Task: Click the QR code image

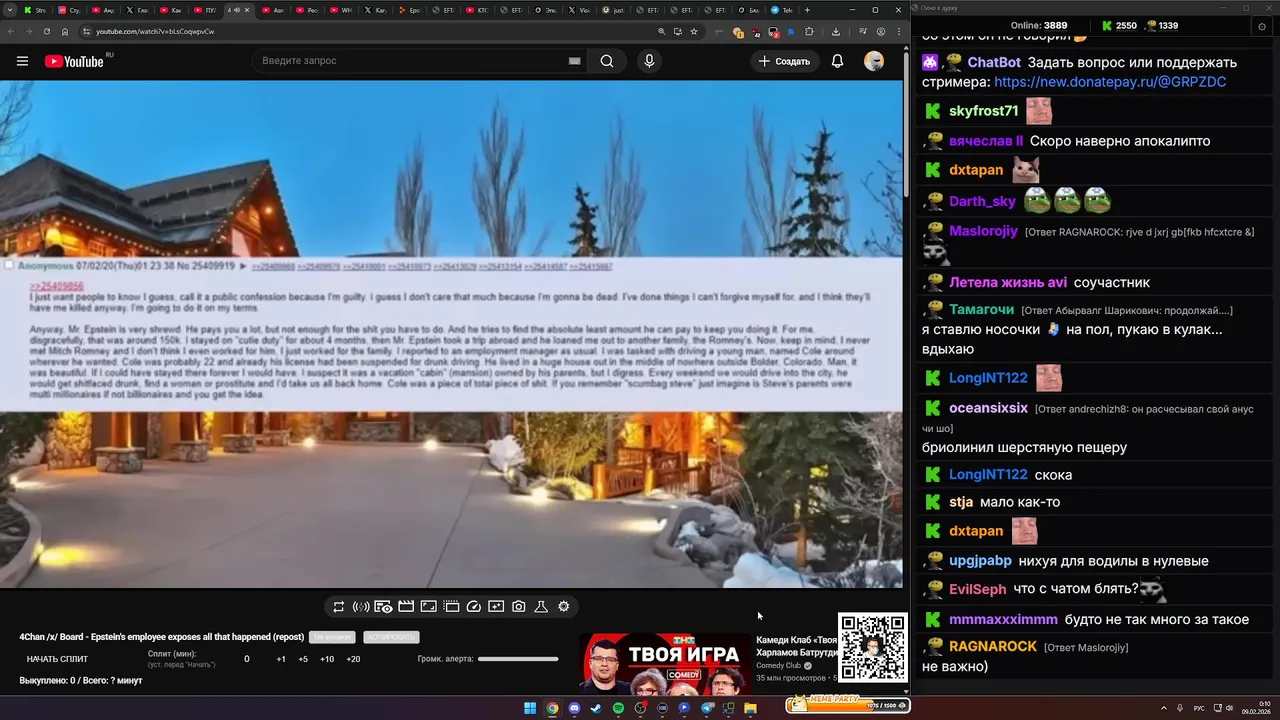Action: tap(873, 648)
